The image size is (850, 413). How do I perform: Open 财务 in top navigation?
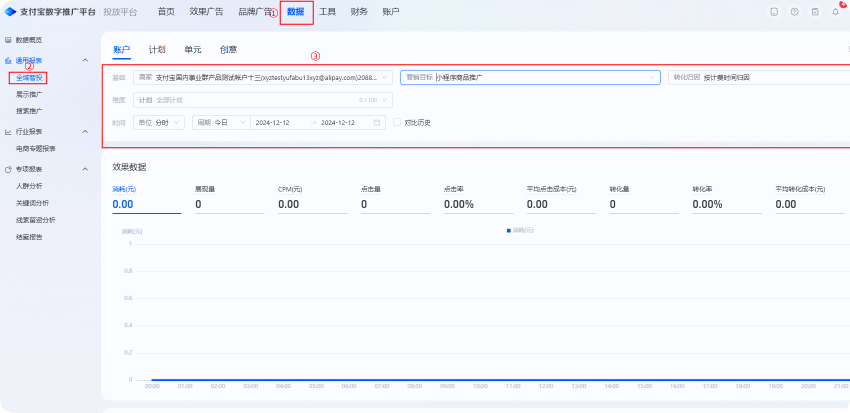(x=359, y=12)
